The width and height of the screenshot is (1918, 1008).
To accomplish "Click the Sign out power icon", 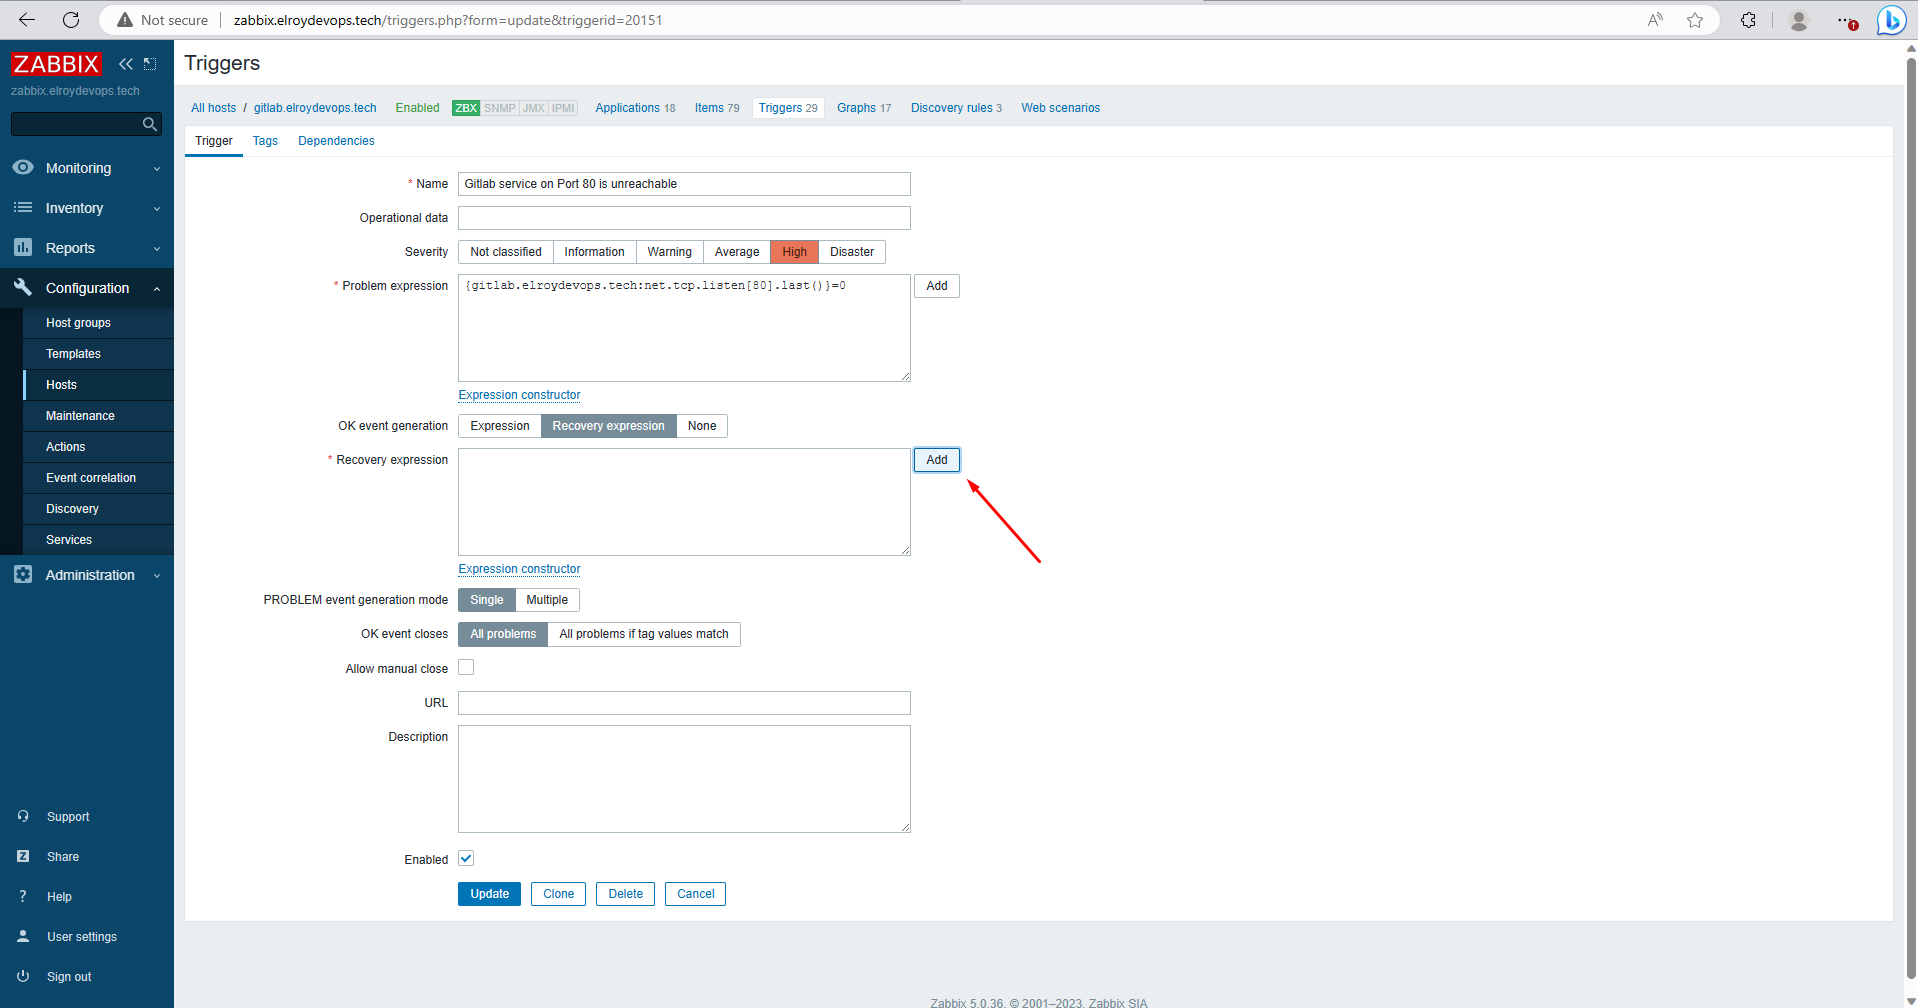I will coord(23,976).
